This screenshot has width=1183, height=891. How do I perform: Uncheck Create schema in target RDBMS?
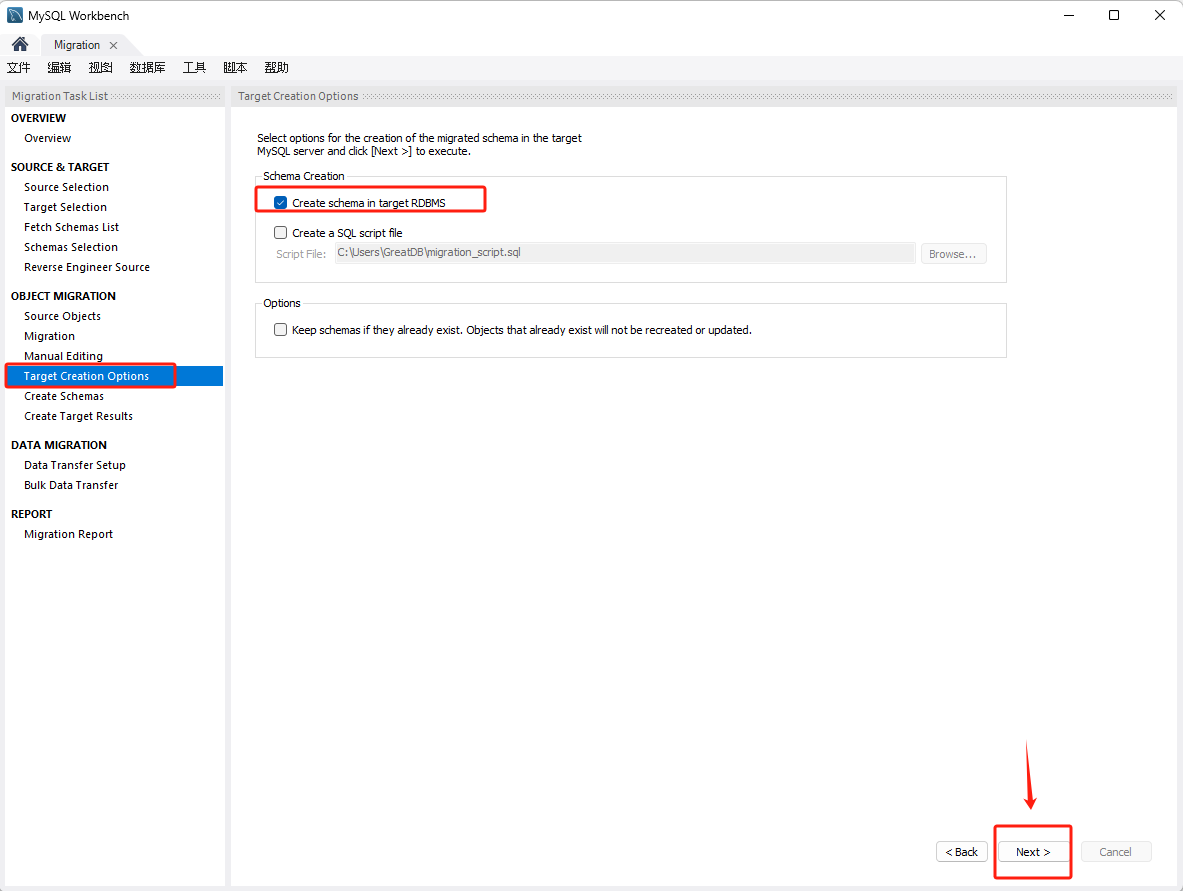[x=281, y=203]
